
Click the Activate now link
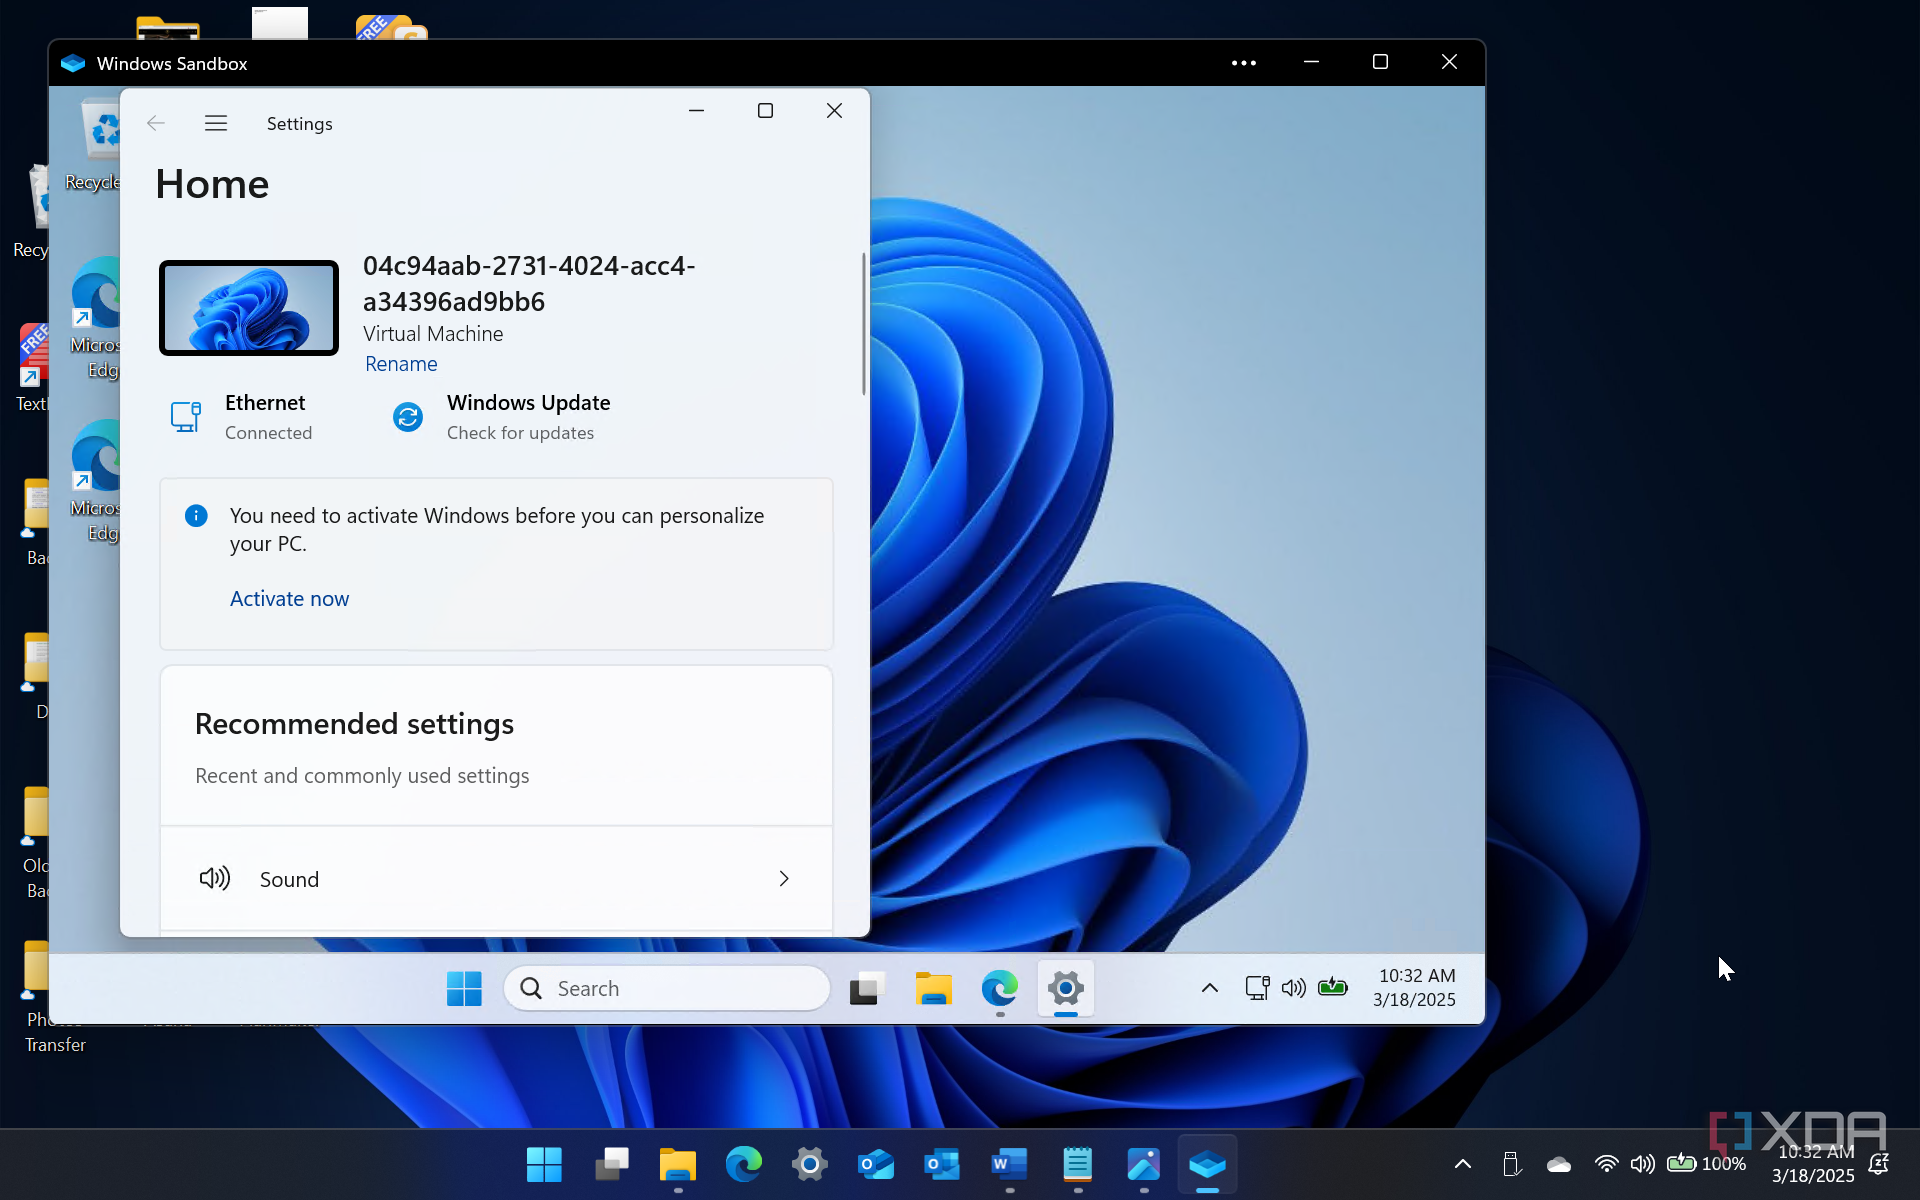click(290, 599)
